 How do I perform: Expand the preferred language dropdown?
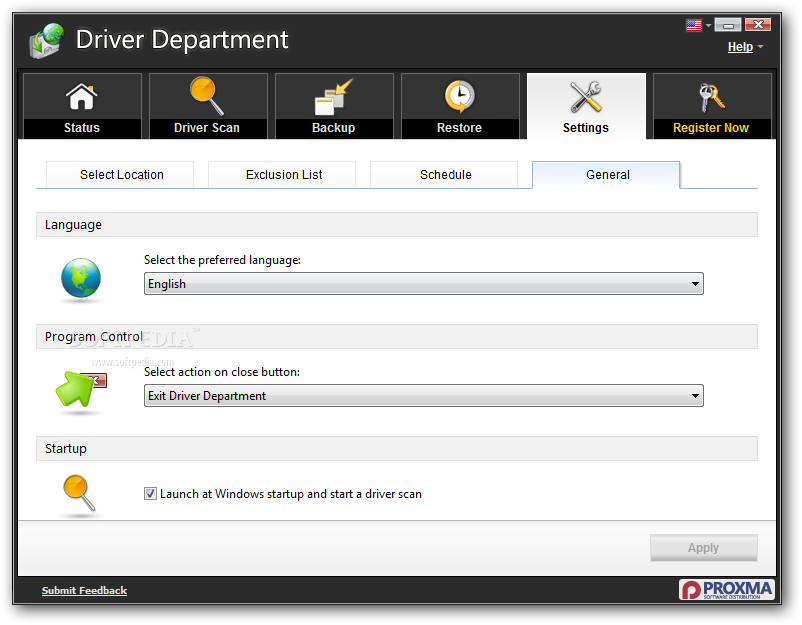point(424,283)
